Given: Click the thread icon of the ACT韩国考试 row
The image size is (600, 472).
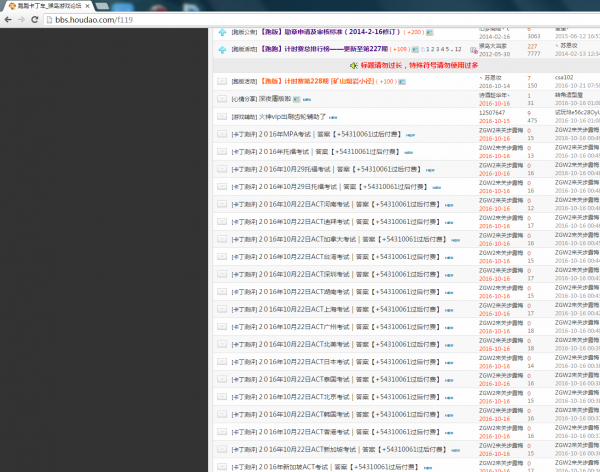Looking at the screenshot, I should (222, 414).
